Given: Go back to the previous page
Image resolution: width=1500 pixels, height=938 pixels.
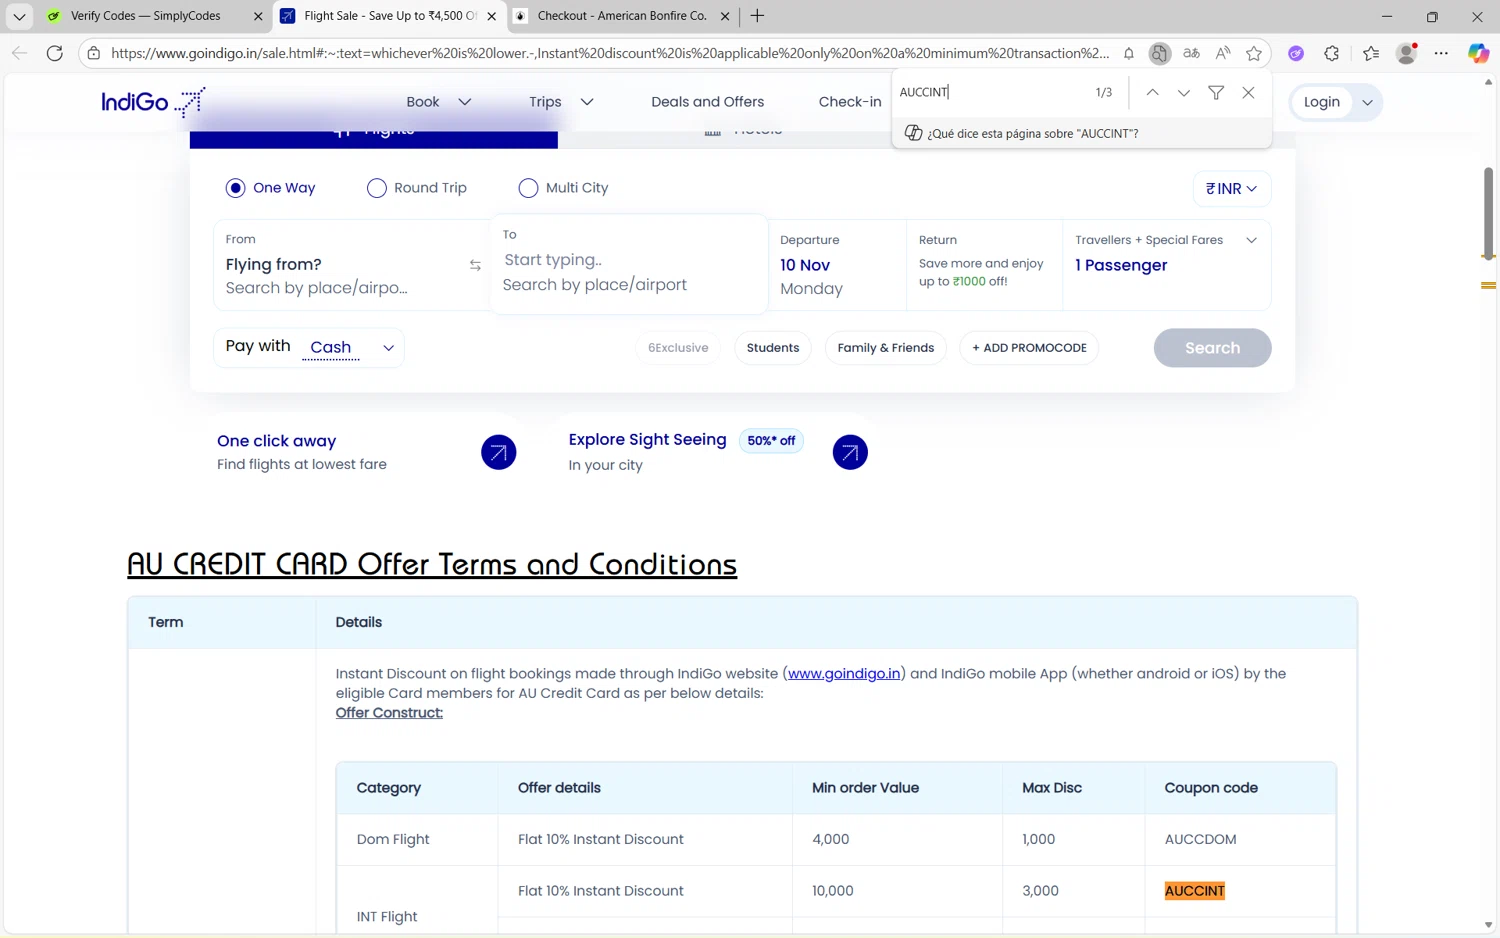Looking at the screenshot, I should tap(19, 53).
